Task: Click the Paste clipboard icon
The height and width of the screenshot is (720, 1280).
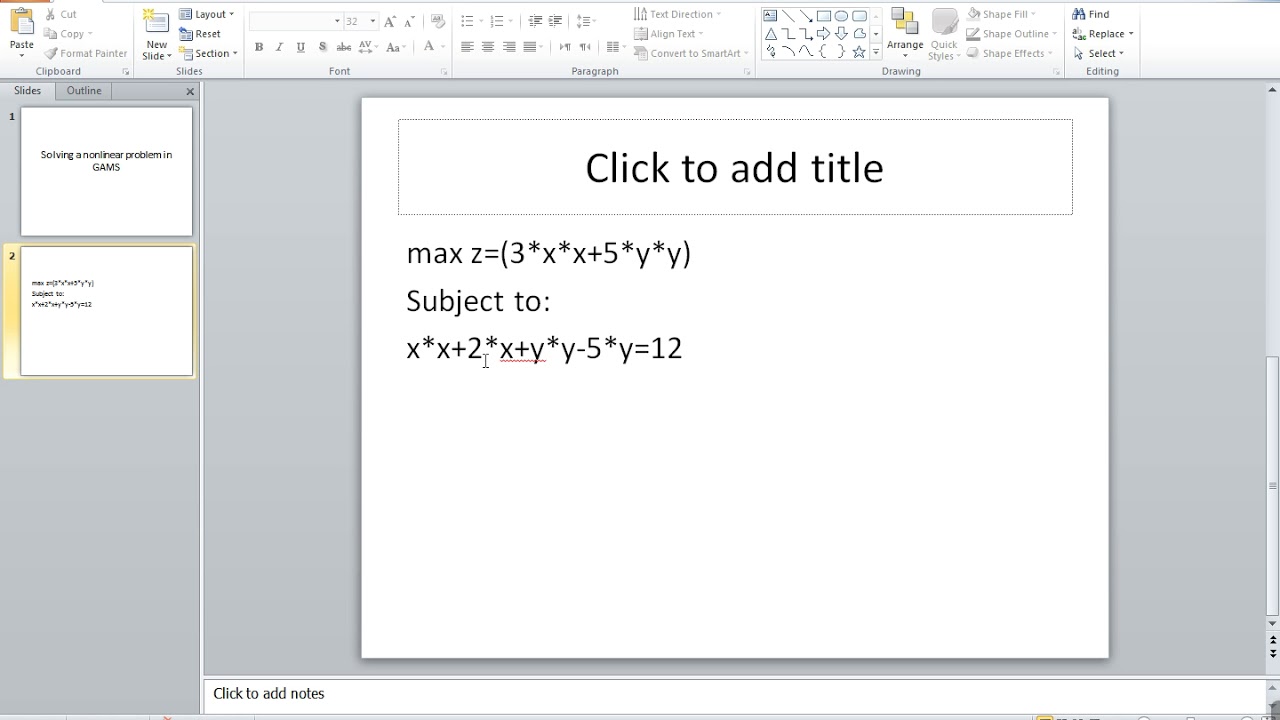Action: pos(21,22)
